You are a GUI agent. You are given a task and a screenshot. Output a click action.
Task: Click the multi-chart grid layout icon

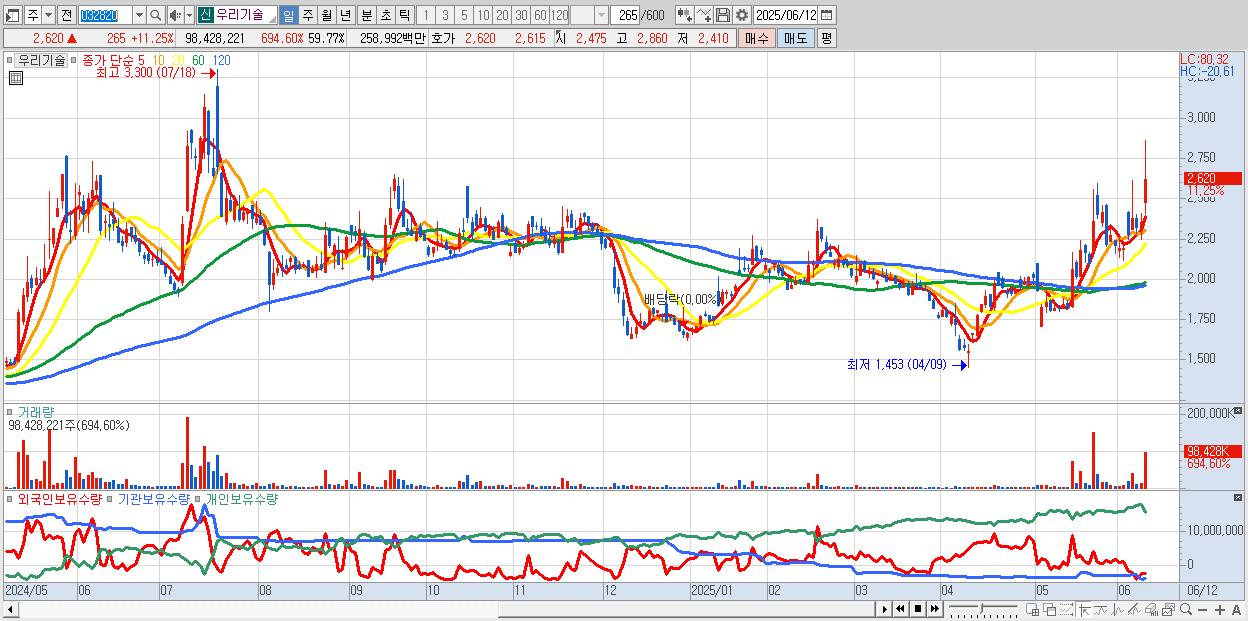pyautogui.click(x=1033, y=609)
